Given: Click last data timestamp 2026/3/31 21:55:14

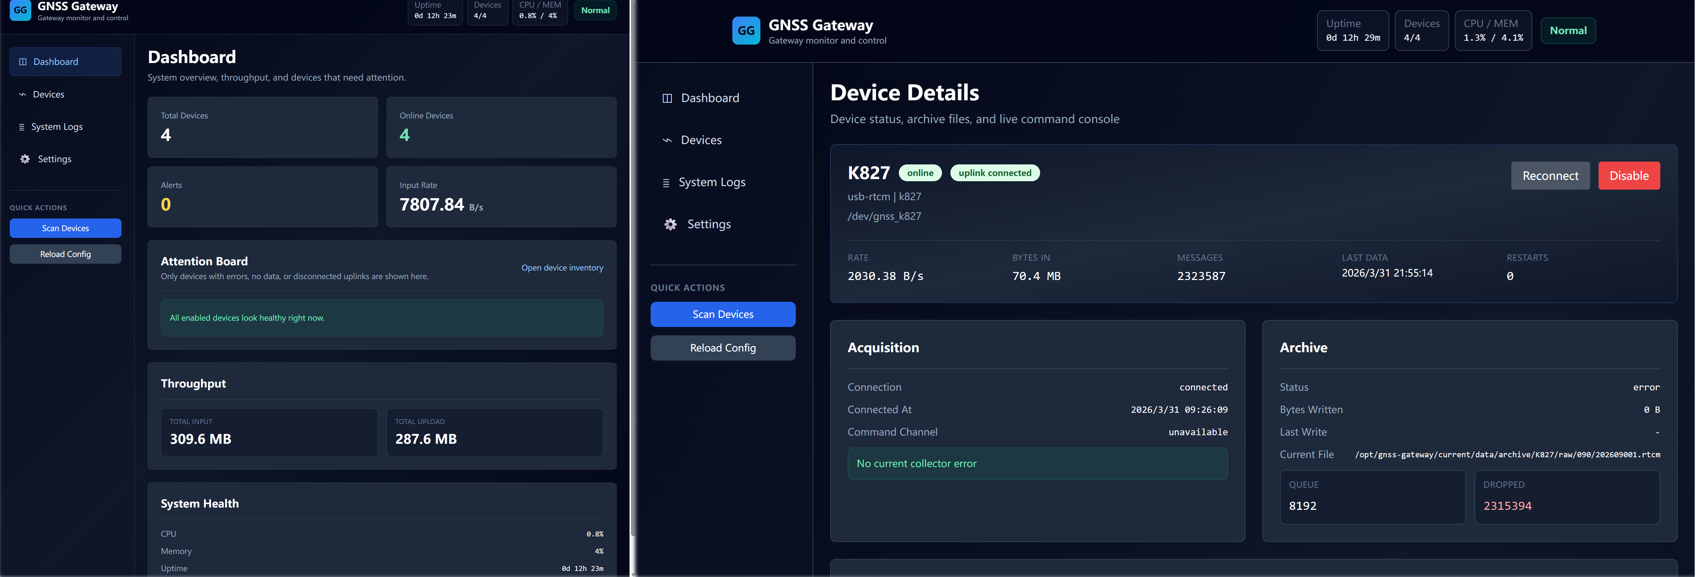Looking at the screenshot, I should pos(1387,273).
